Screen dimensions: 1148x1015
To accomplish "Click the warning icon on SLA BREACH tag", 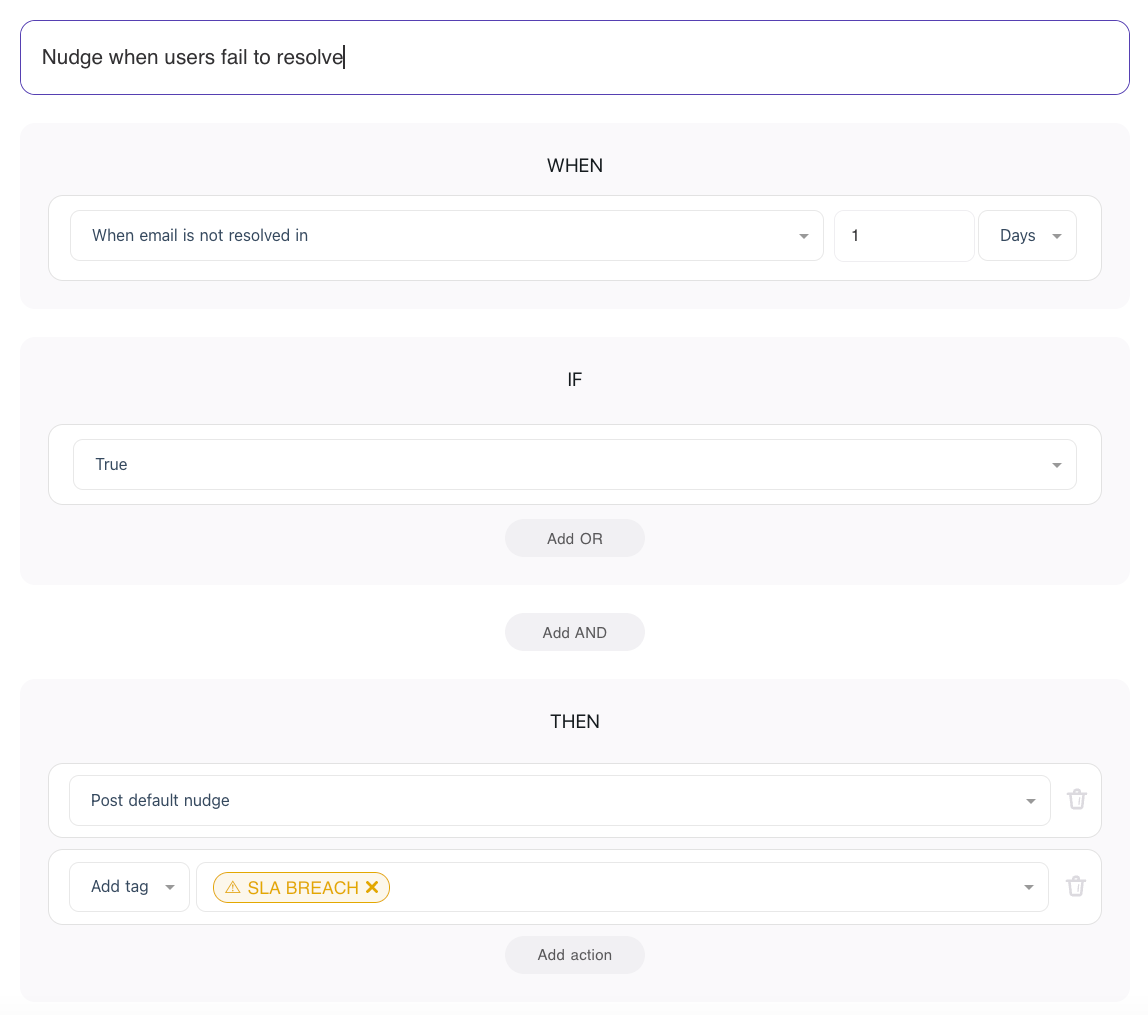I will (233, 888).
